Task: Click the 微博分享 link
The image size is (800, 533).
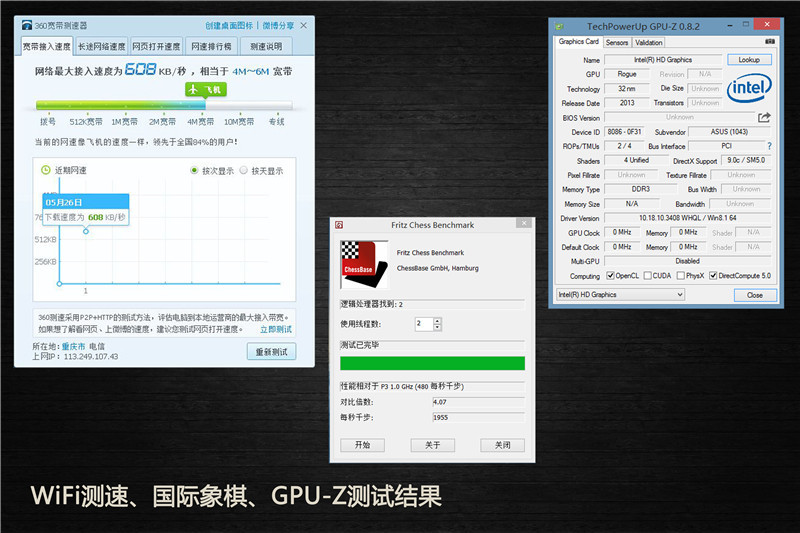Action: pyautogui.click(x=278, y=26)
